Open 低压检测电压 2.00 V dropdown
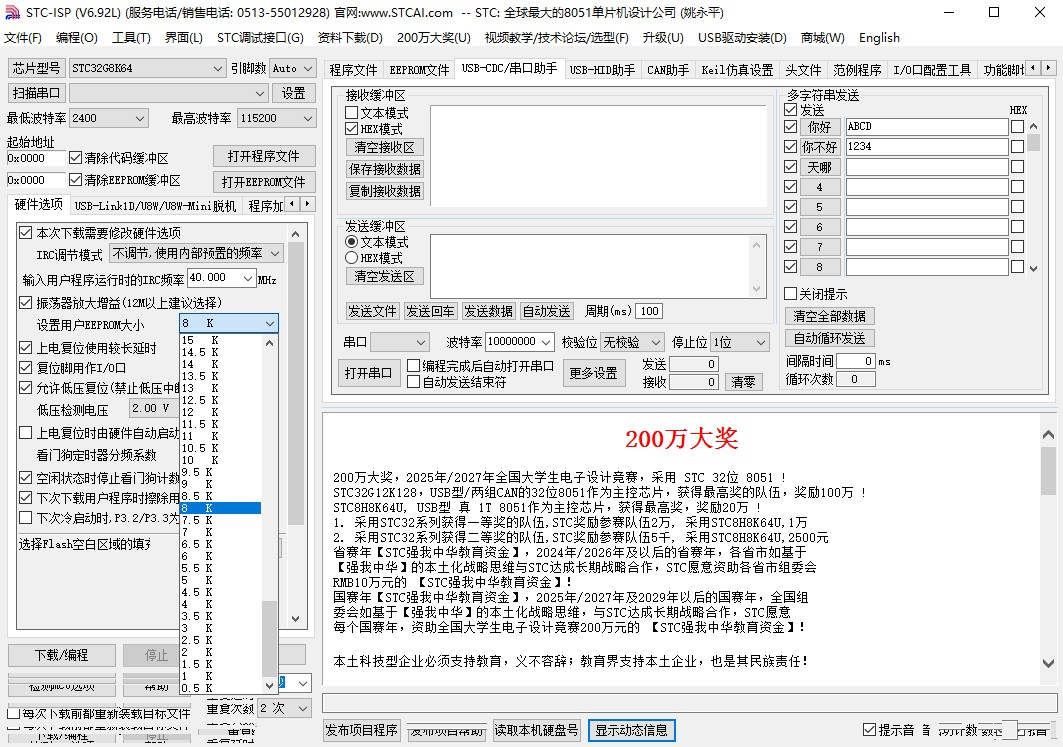 (x=153, y=409)
